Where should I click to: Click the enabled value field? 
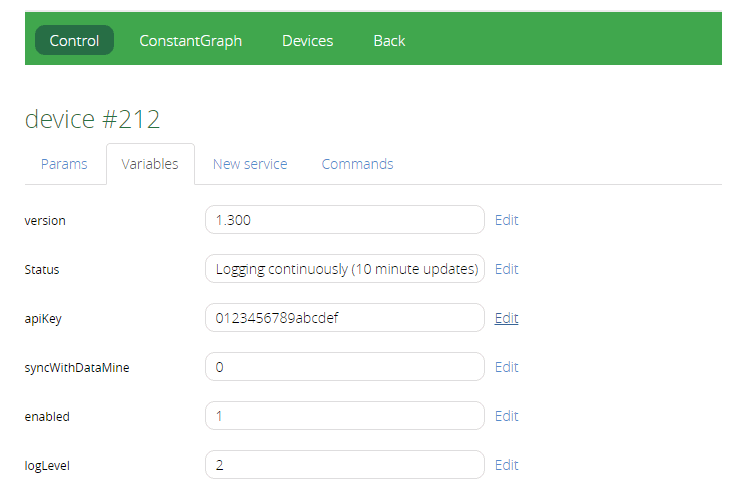tap(344, 416)
